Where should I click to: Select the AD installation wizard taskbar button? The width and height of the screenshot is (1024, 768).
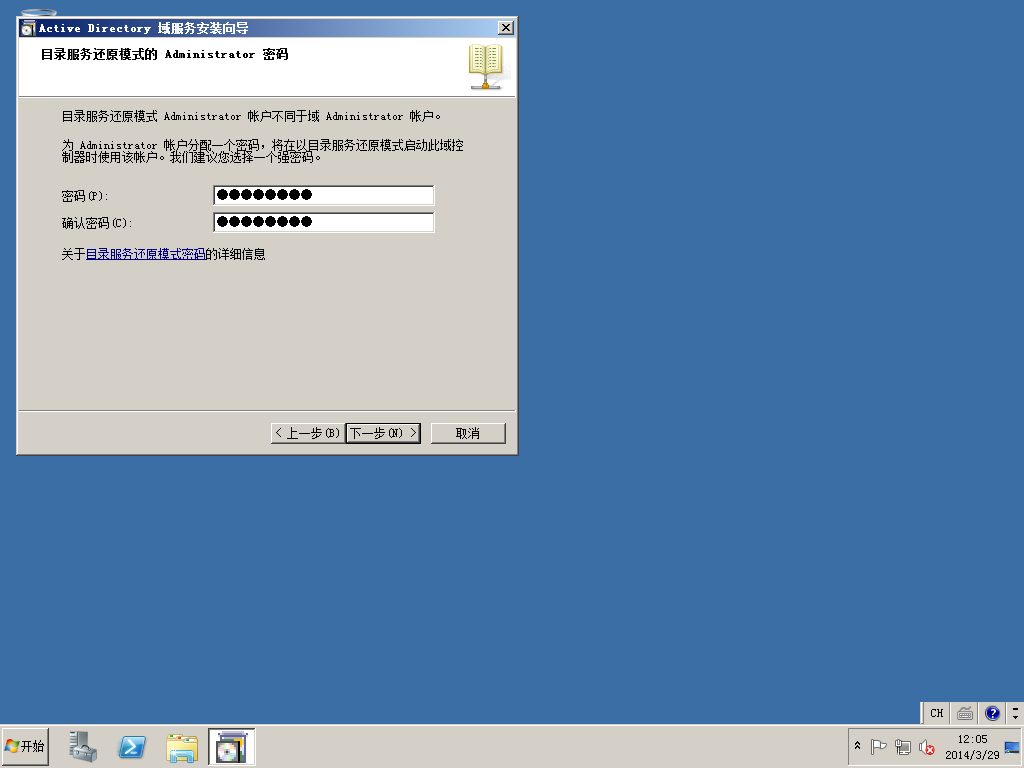click(x=231, y=746)
